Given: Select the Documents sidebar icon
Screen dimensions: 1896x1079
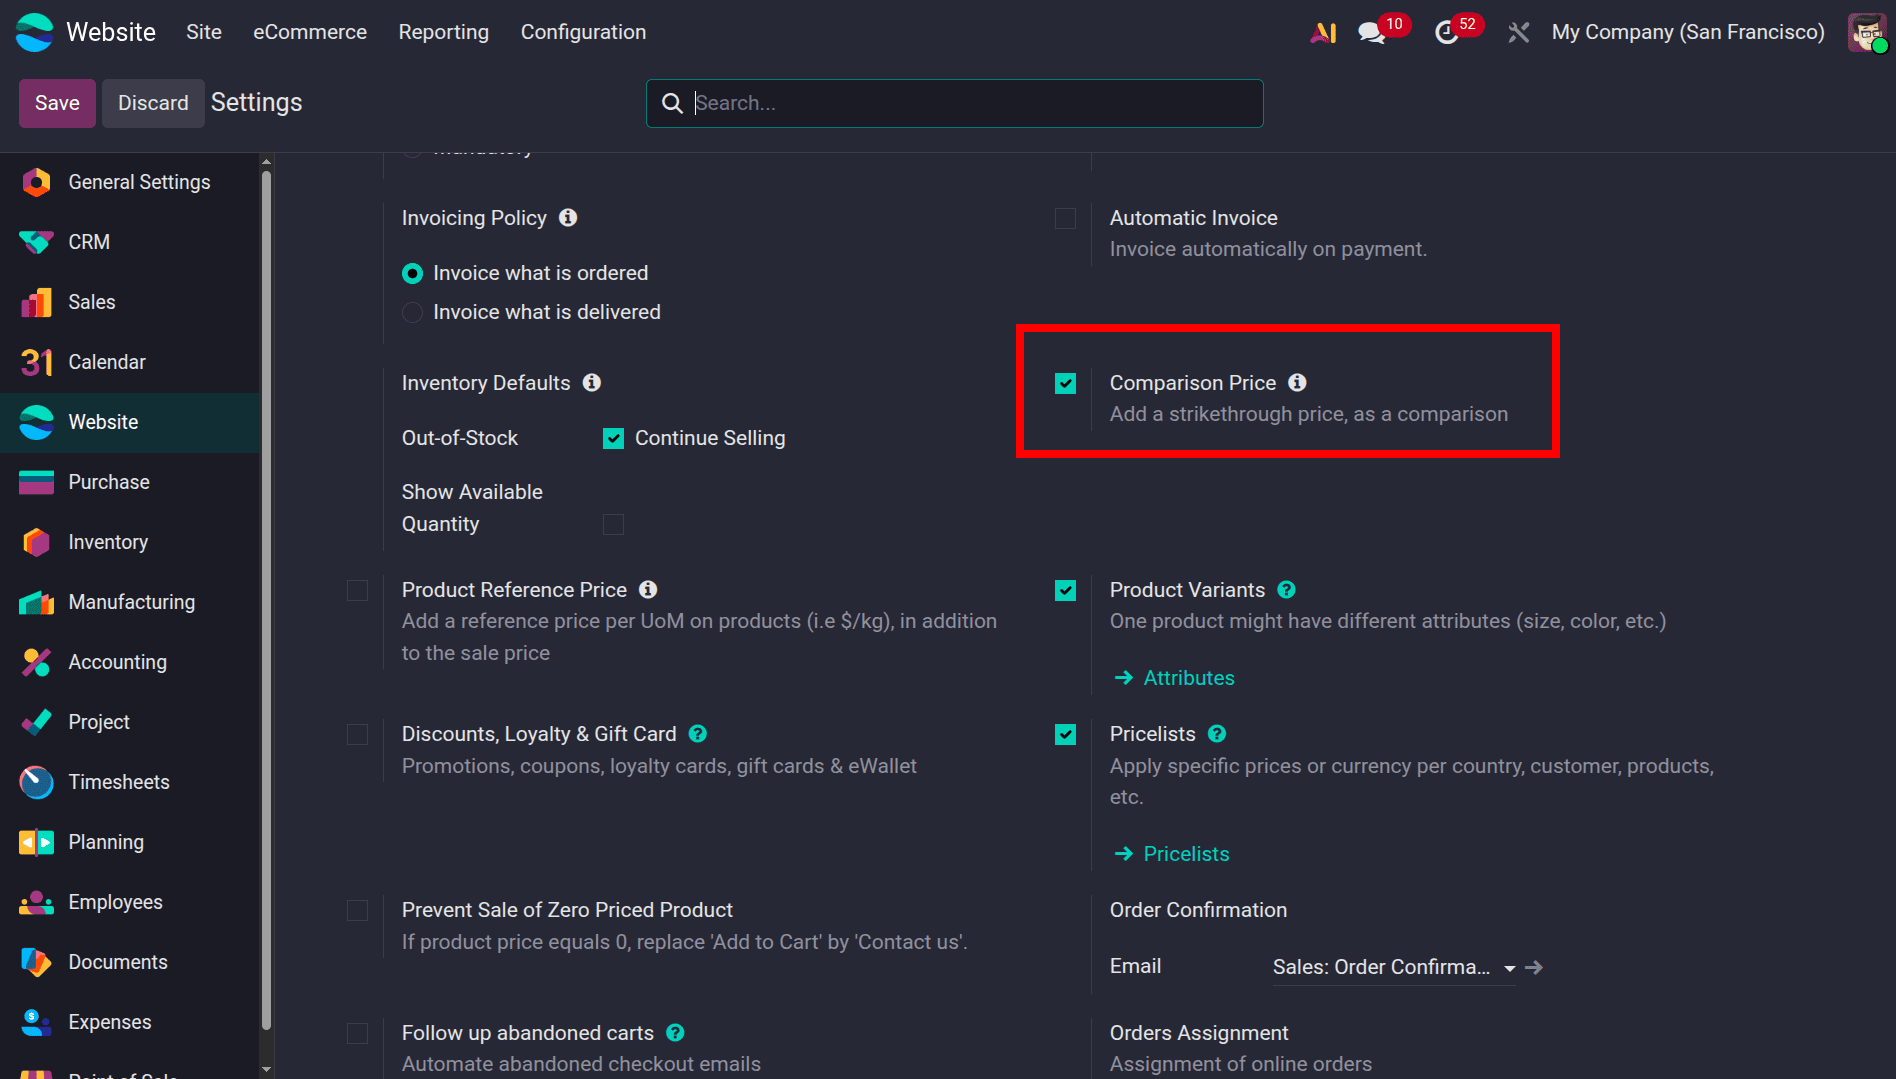Looking at the screenshot, I should 36,962.
